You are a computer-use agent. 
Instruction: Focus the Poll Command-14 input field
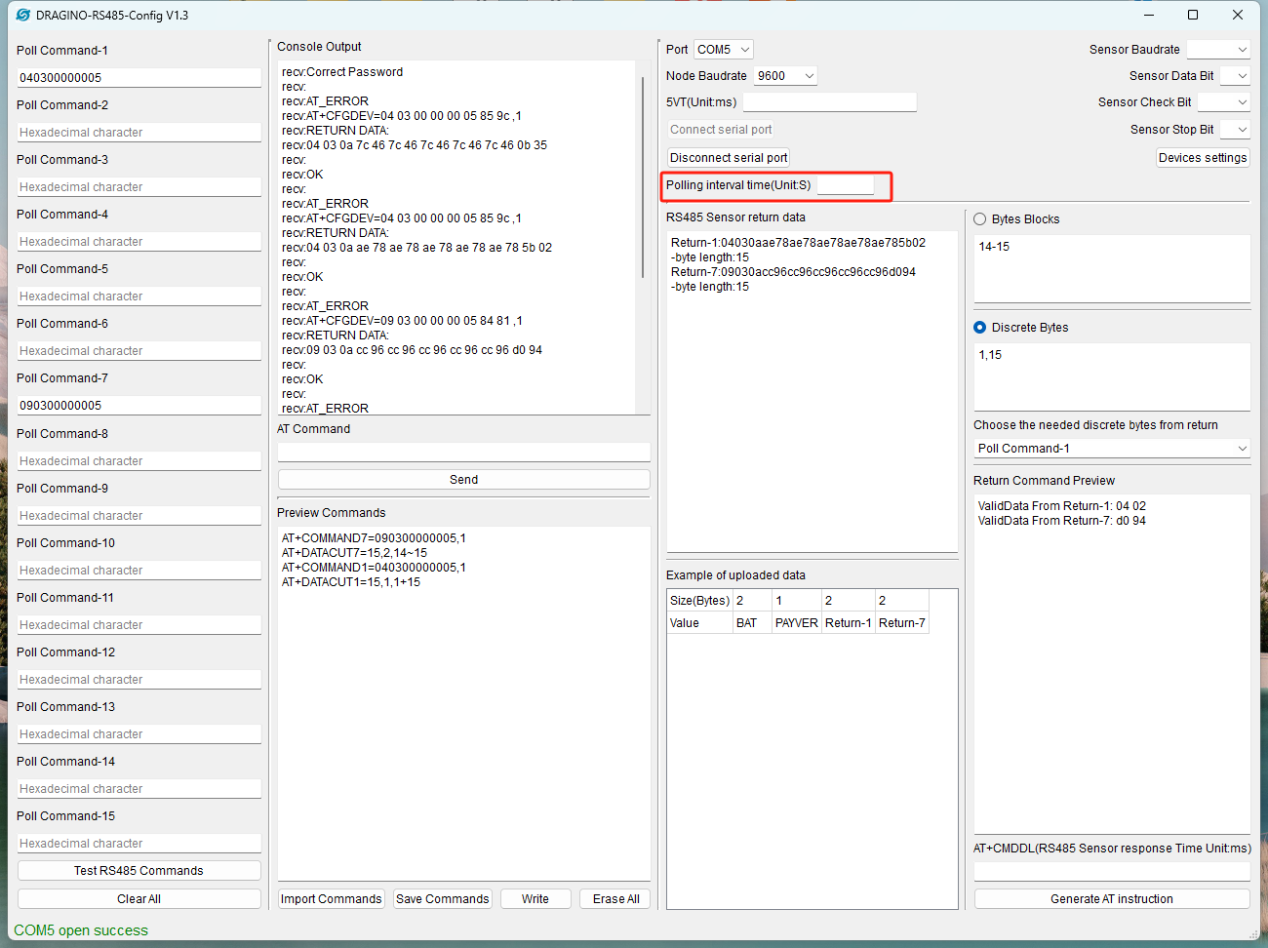coord(139,789)
